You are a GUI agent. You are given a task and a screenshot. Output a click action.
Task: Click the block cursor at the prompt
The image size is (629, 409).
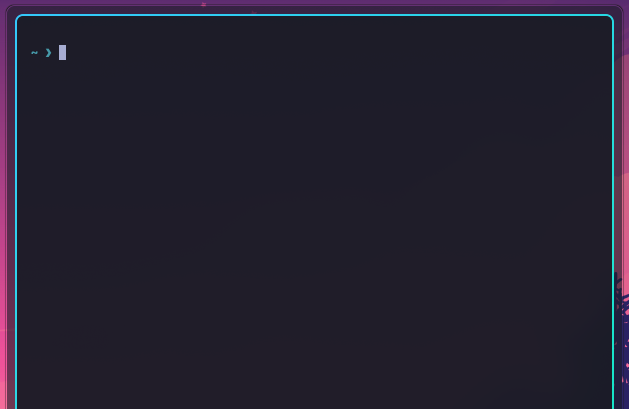pos(63,53)
